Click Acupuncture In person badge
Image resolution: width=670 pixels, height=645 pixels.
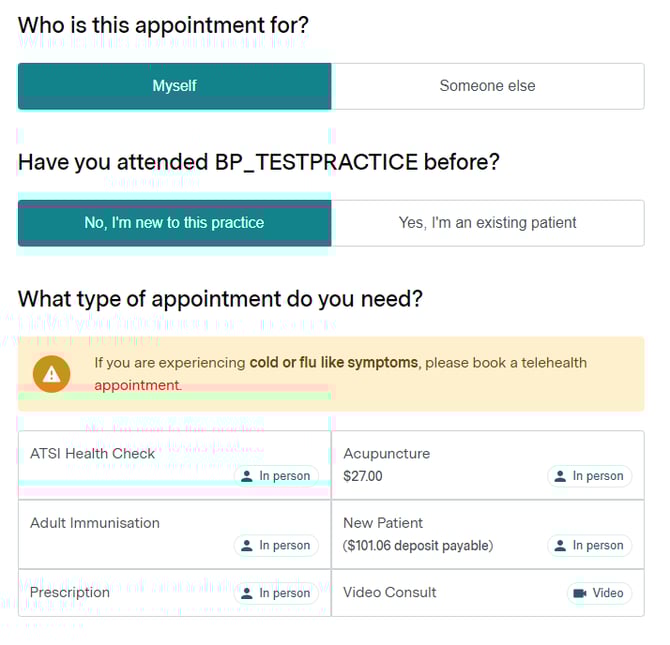pyautogui.click(x=589, y=476)
